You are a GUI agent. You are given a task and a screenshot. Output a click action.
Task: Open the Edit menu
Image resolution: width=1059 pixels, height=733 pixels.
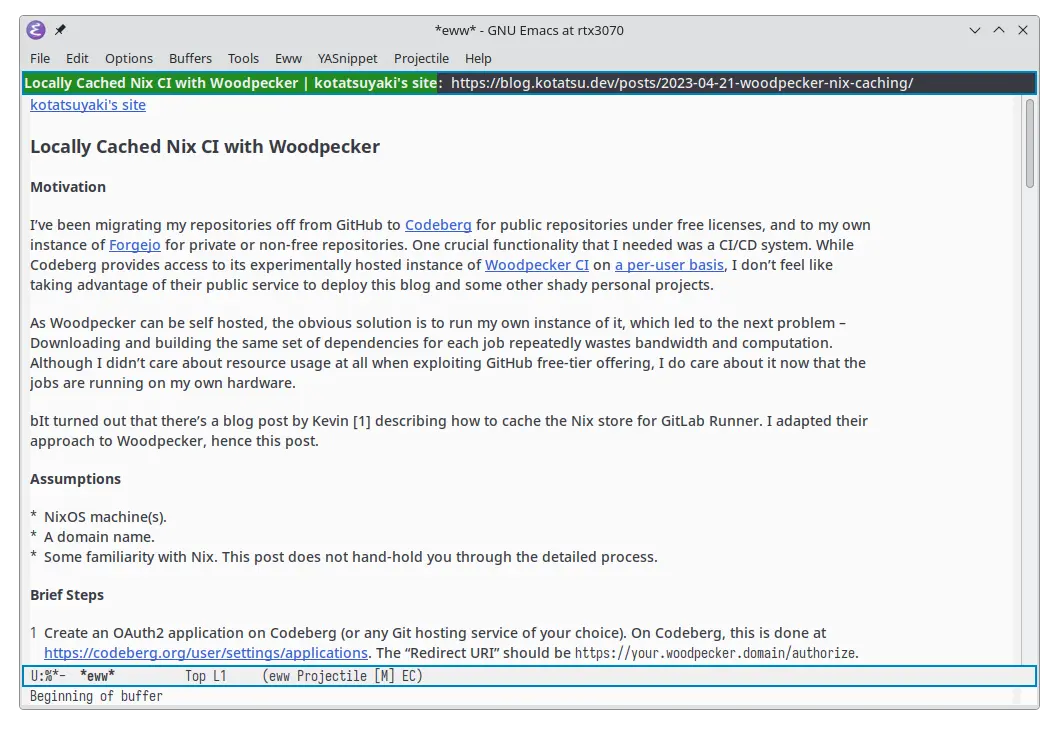(x=77, y=58)
